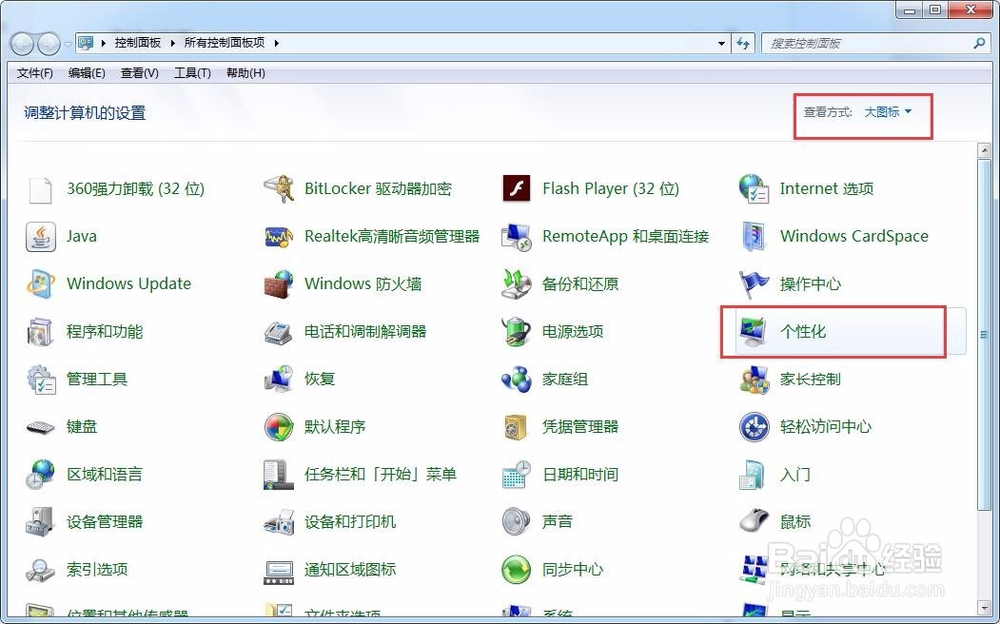Expand the arrow after 所有控制面板项 in breadcrumb

(276, 43)
